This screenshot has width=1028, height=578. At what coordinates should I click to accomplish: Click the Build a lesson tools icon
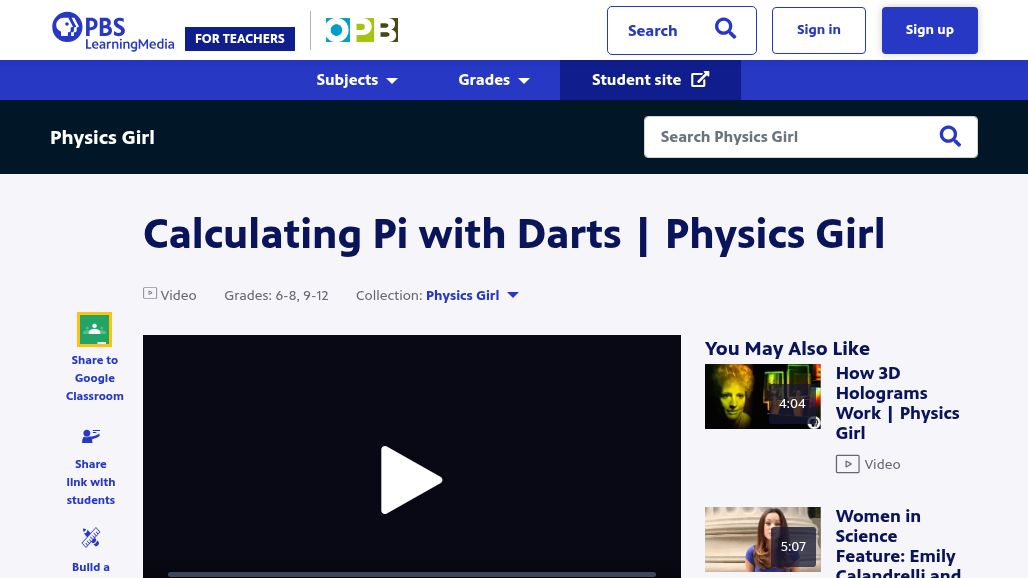pyautogui.click(x=91, y=537)
